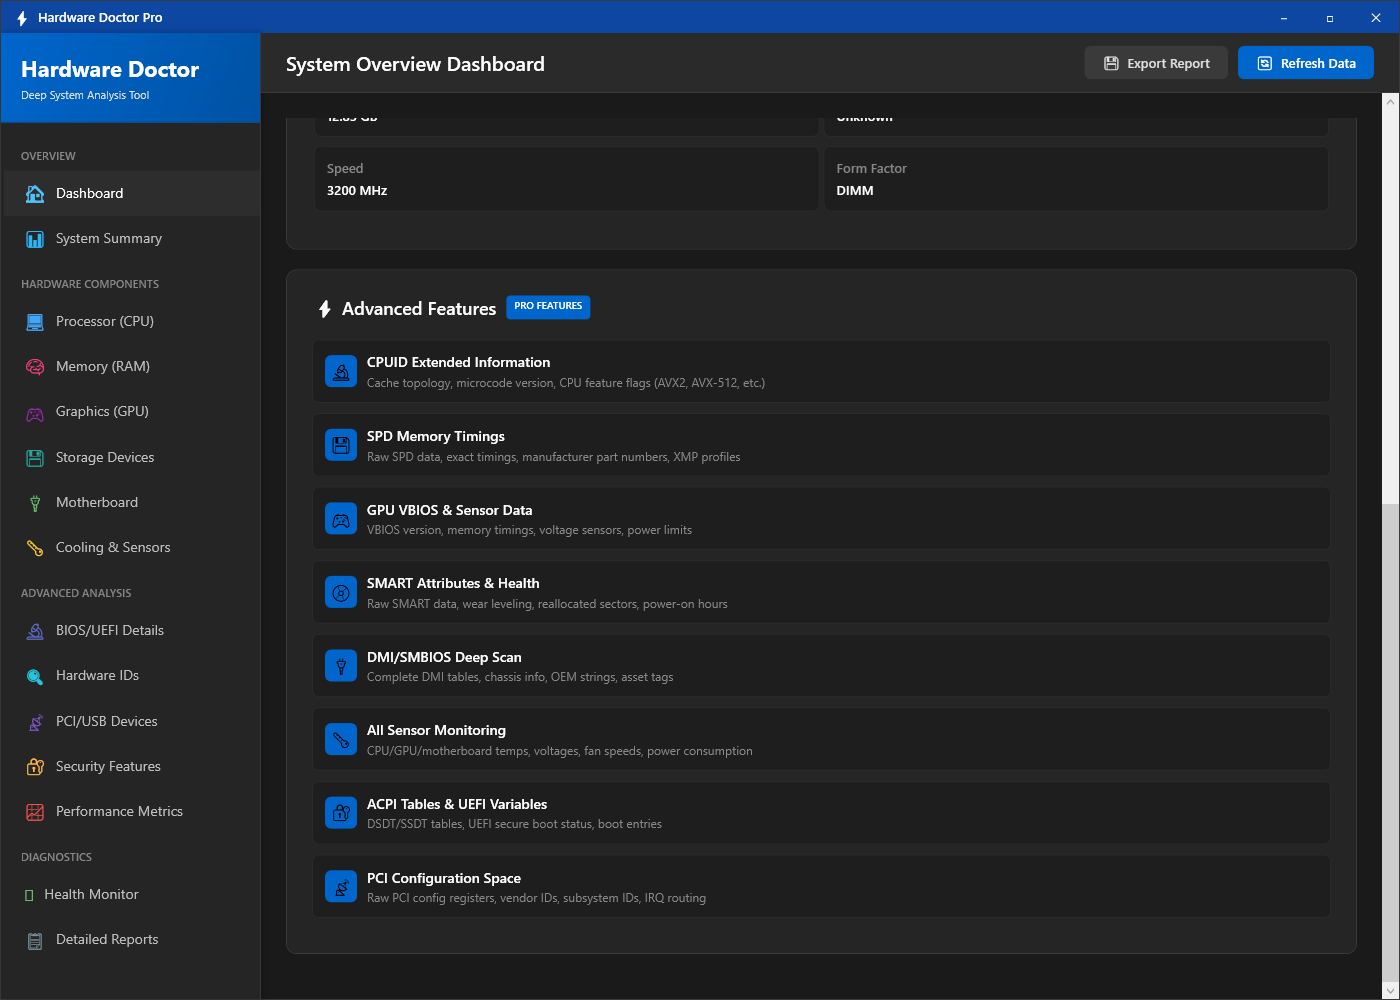Select the Health Monitor label
This screenshot has height=1000, width=1400.
[91, 895]
